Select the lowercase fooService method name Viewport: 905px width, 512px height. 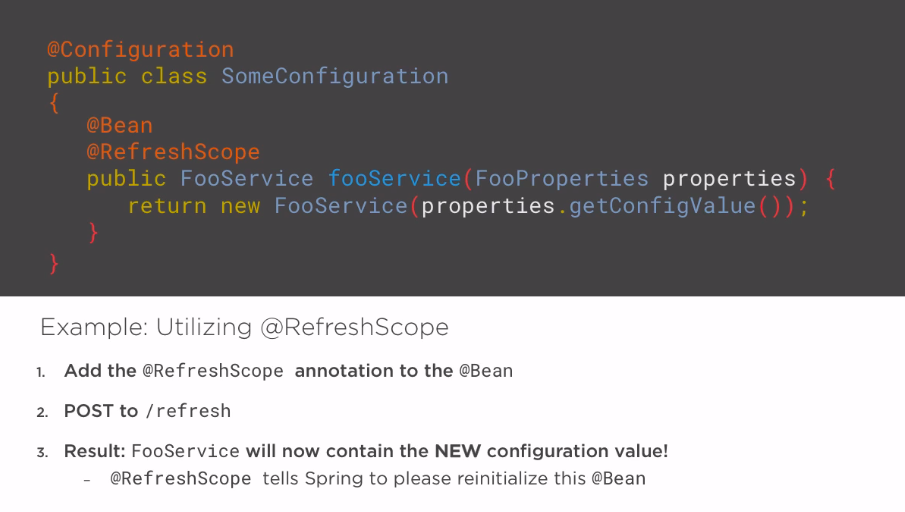click(394, 179)
